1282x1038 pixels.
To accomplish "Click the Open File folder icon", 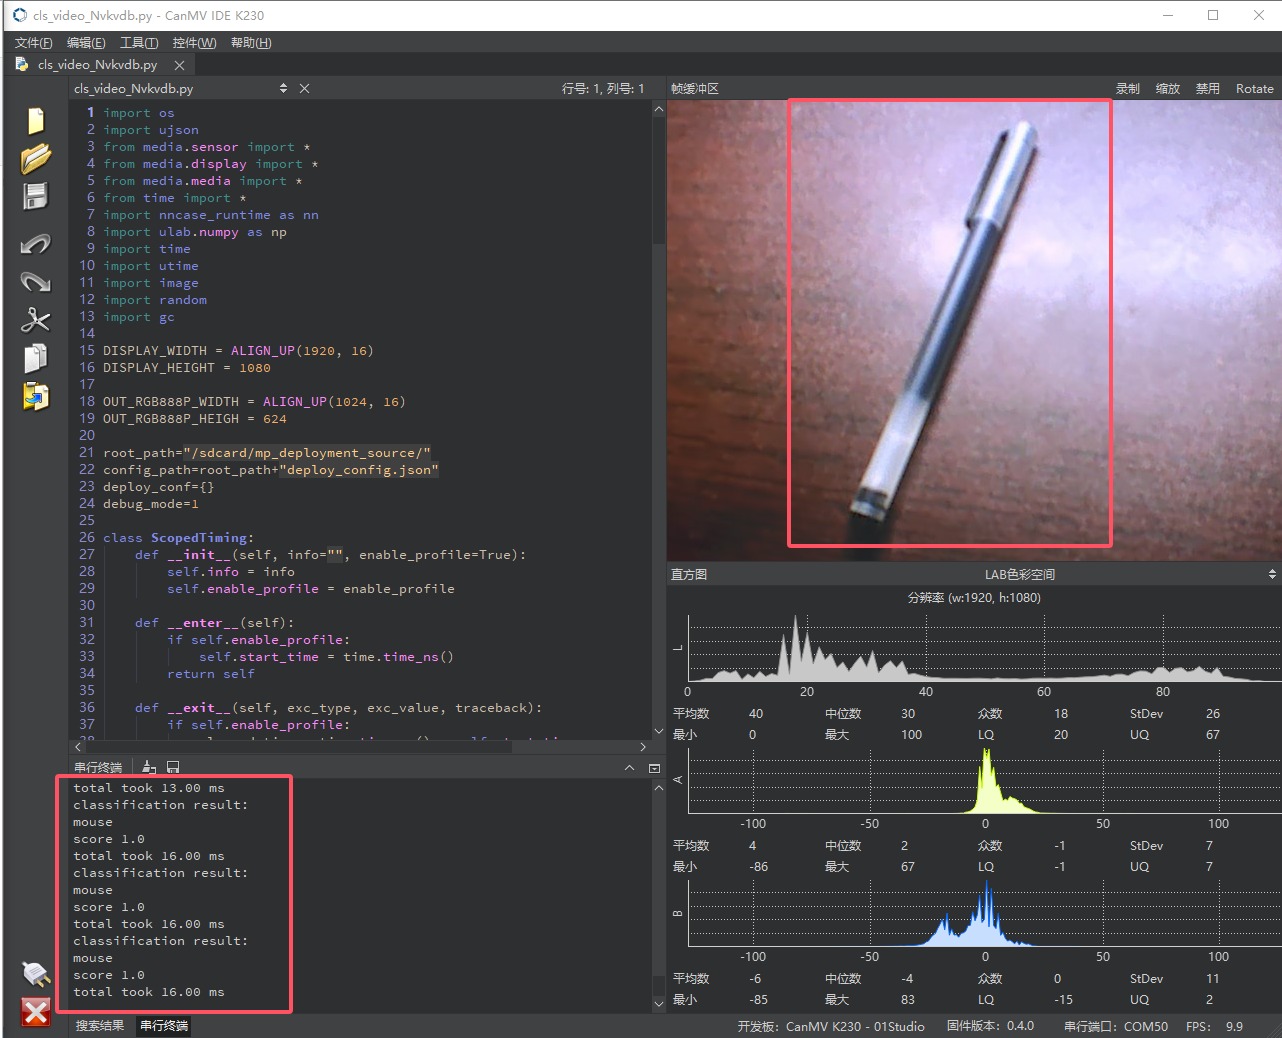I will 36,159.
